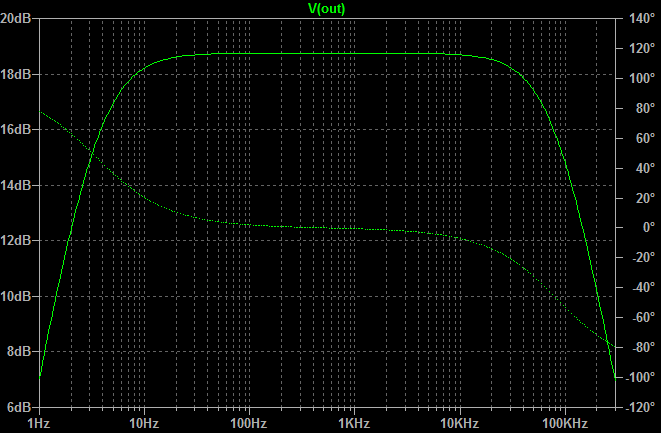661x433 pixels.
Task: Select the 16dB magnitude axis label
Action: [x=16, y=129]
